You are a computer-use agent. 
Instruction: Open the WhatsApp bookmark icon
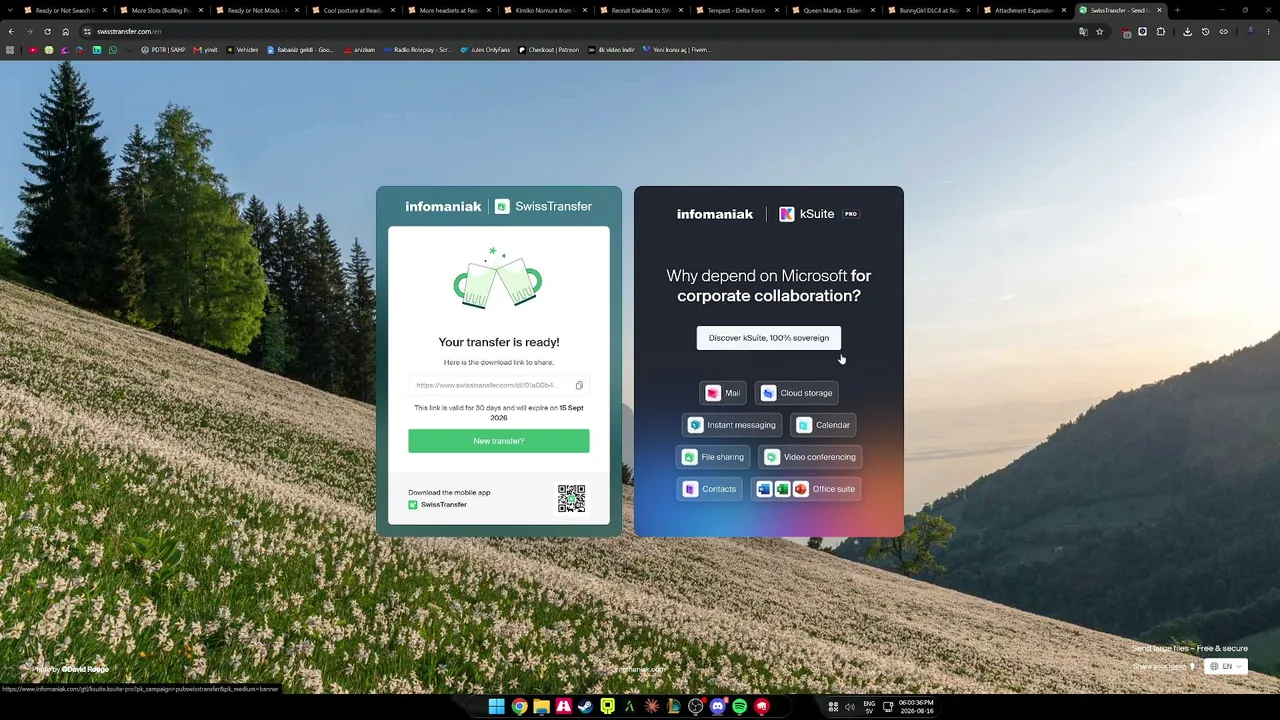point(113,50)
